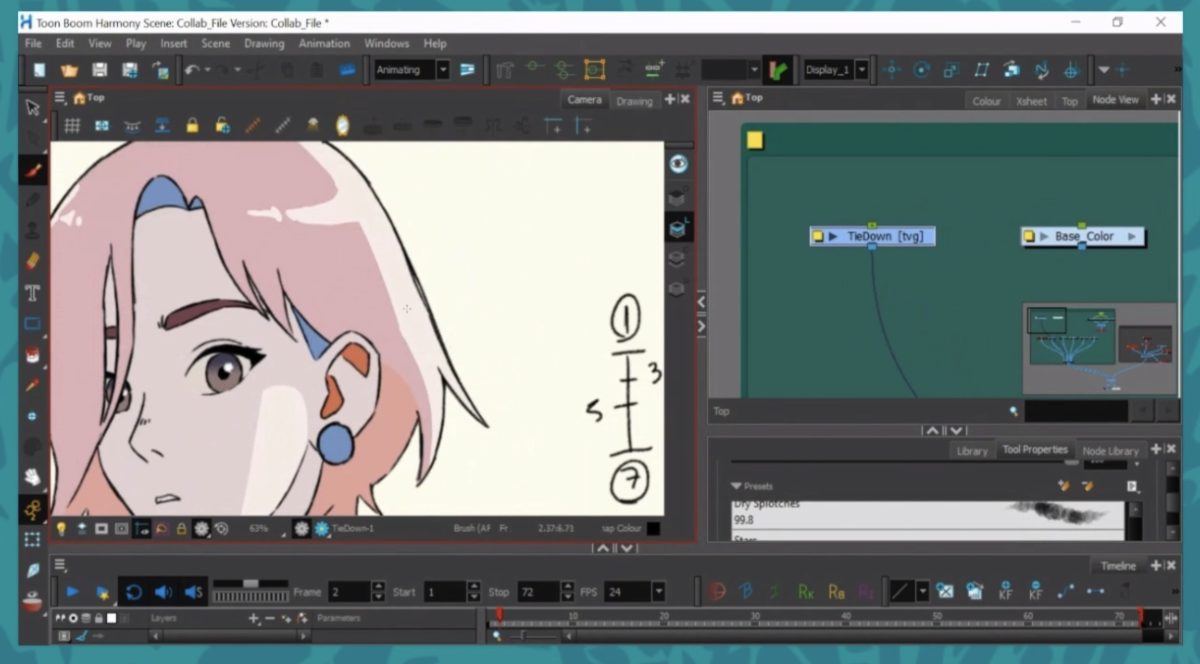Screen dimensions: 1200x664
Task: Click the Save Scene floppy icon
Action: point(99,70)
